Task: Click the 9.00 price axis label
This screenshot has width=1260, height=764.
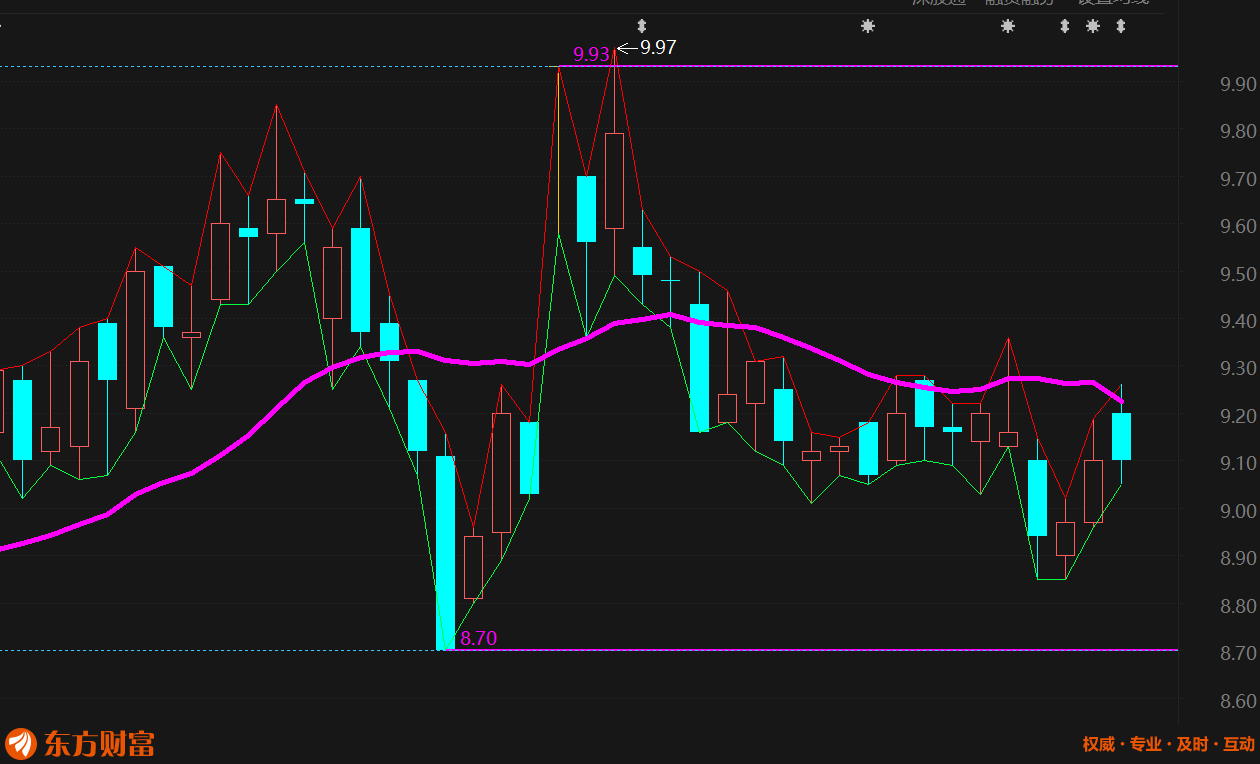Action: click(1238, 511)
